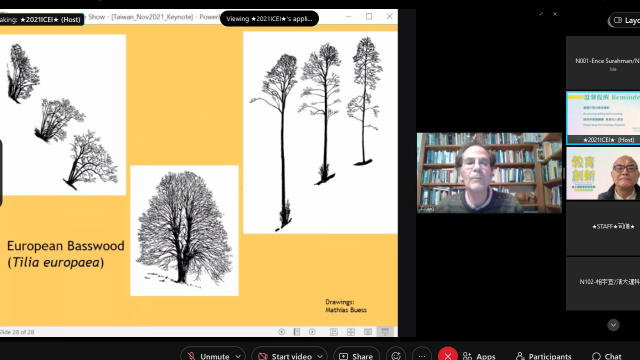Image resolution: width=640 pixels, height=360 pixels.
Task: Go to next slide in PowerPoint status bar
Action: pos(312,332)
